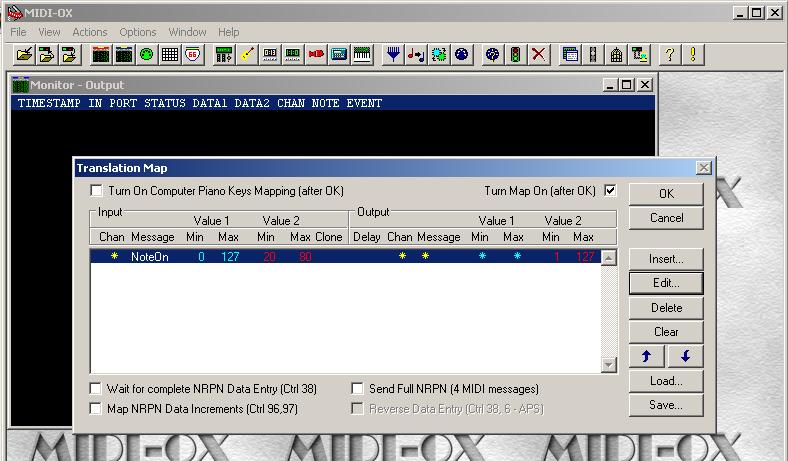This screenshot has width=788, height=461.
Task: Click the Edit... button
Action: [666, 283]
